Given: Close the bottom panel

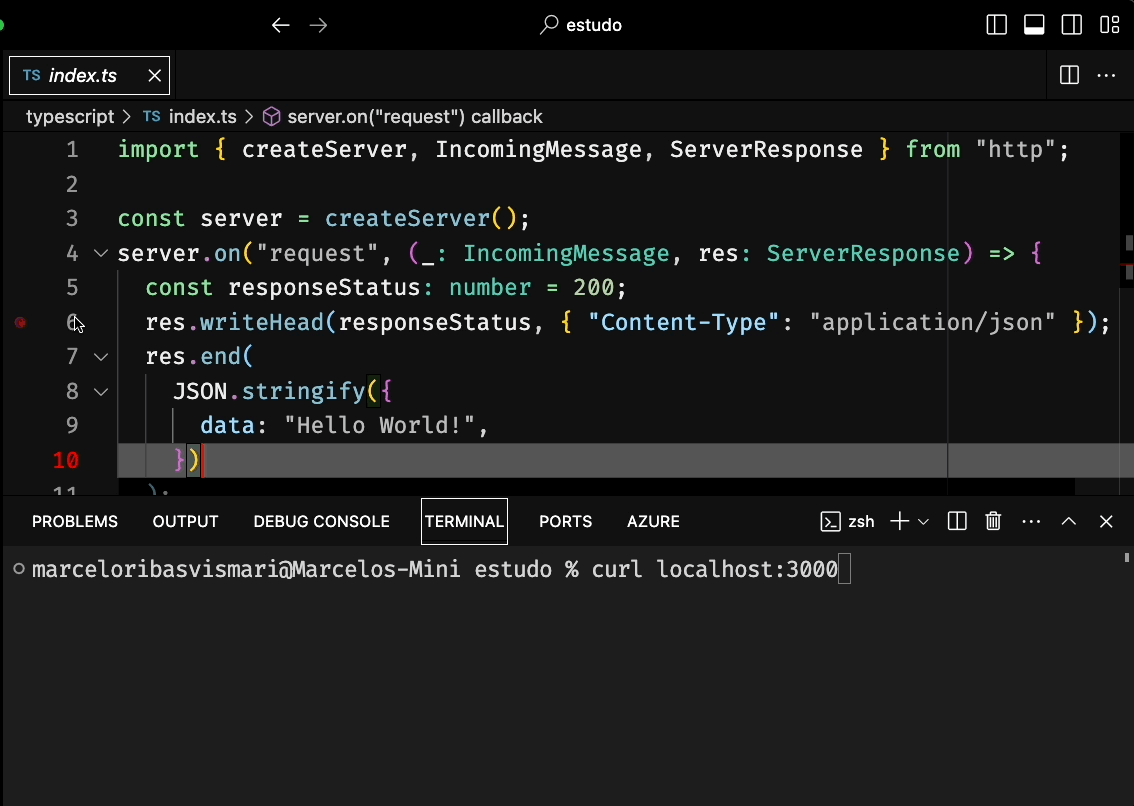Looking at the screenshot, I should 1106,522.
